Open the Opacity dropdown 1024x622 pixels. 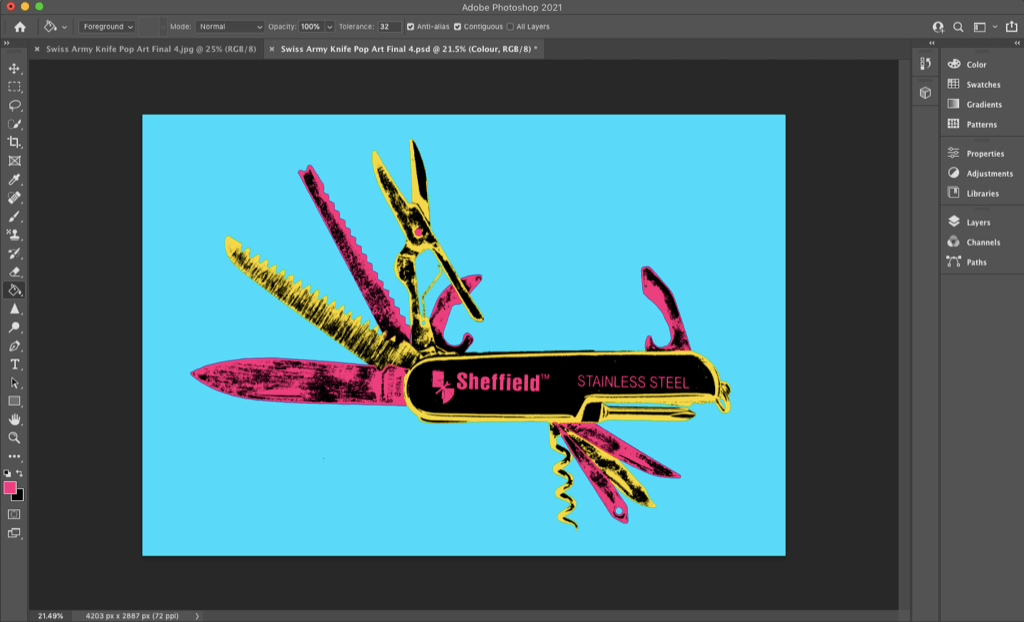[x=330, y=27]
